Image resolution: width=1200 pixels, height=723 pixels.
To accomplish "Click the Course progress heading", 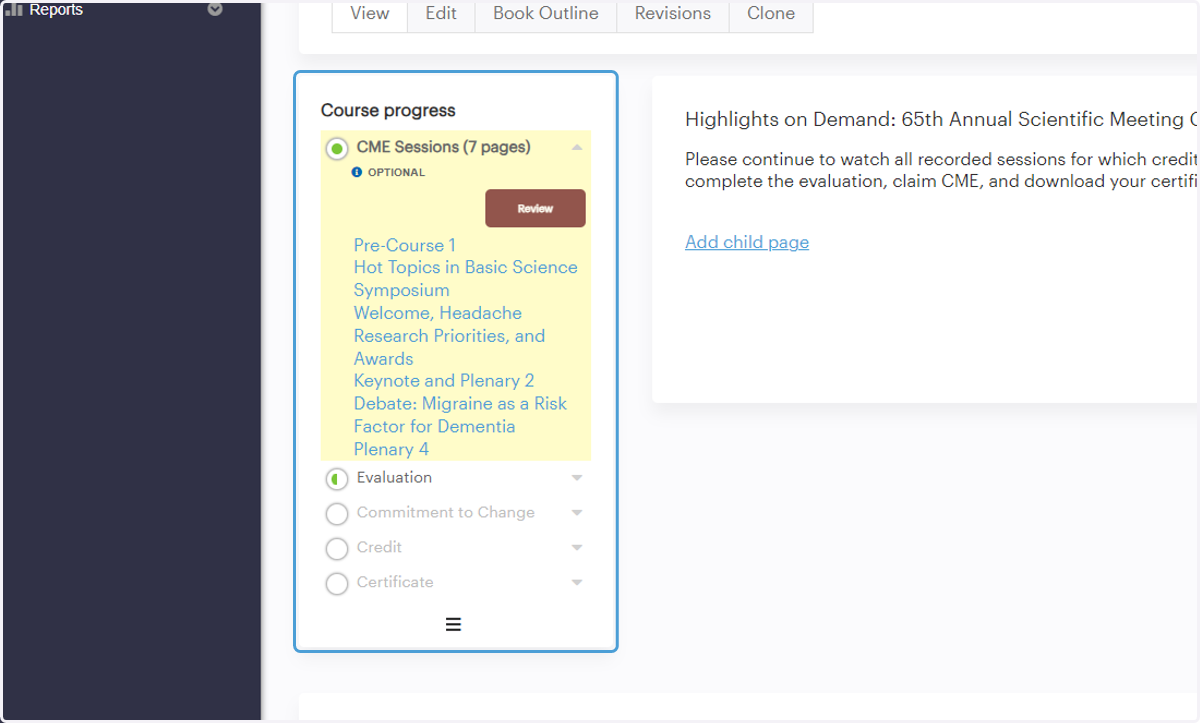I will (388, 111).
